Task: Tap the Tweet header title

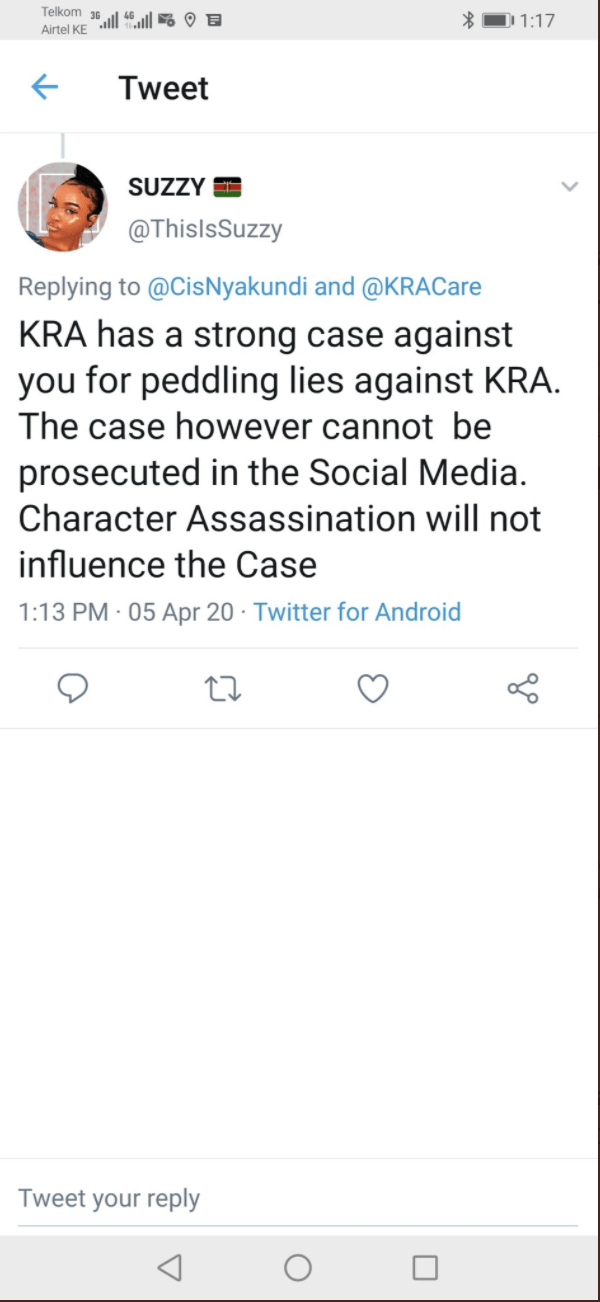Action: (164, 88)
